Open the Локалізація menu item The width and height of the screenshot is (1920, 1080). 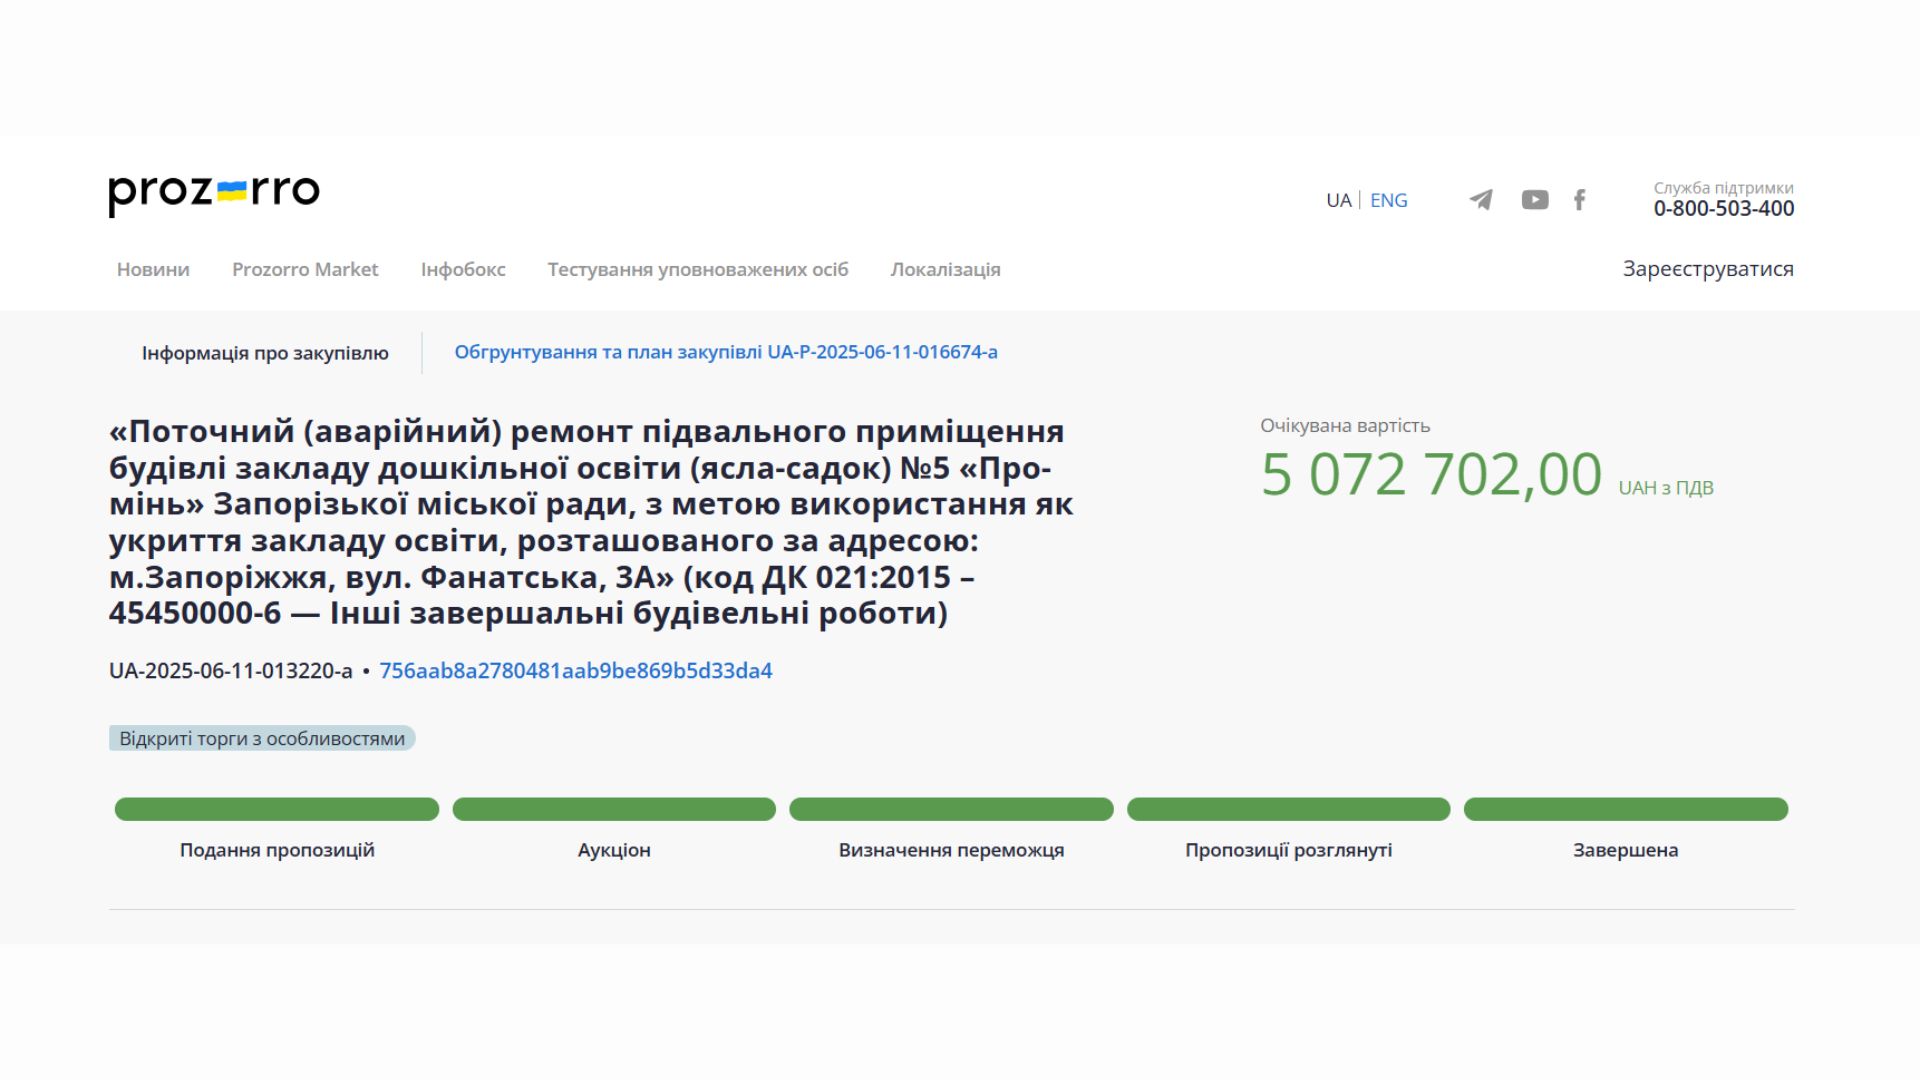(945, 269)
